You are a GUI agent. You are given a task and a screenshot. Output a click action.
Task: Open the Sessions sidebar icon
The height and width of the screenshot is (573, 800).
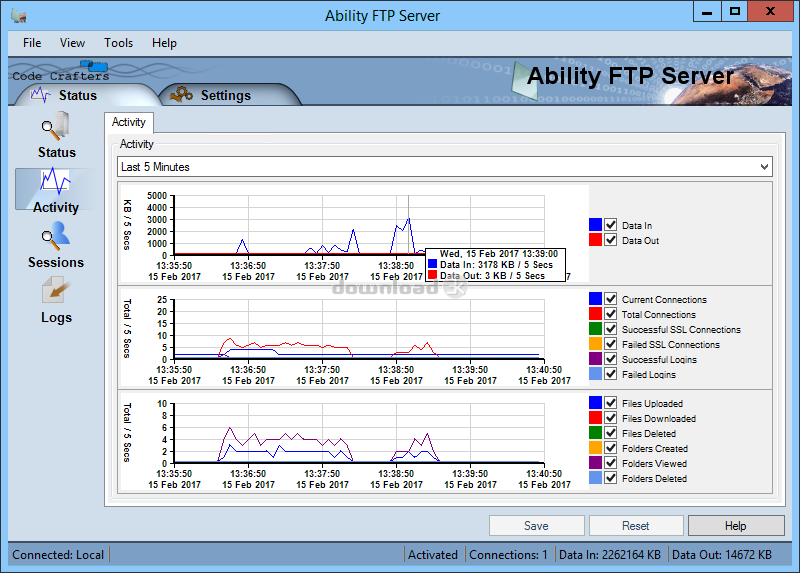click(x=56, y=246)
